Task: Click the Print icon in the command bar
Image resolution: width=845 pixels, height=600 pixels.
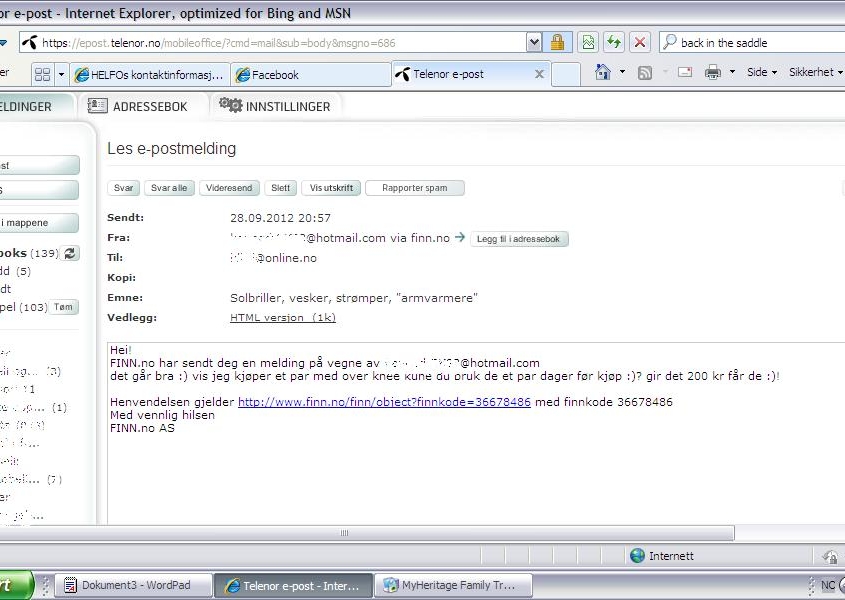Action: pyautogui.click(x=713, y=72)
